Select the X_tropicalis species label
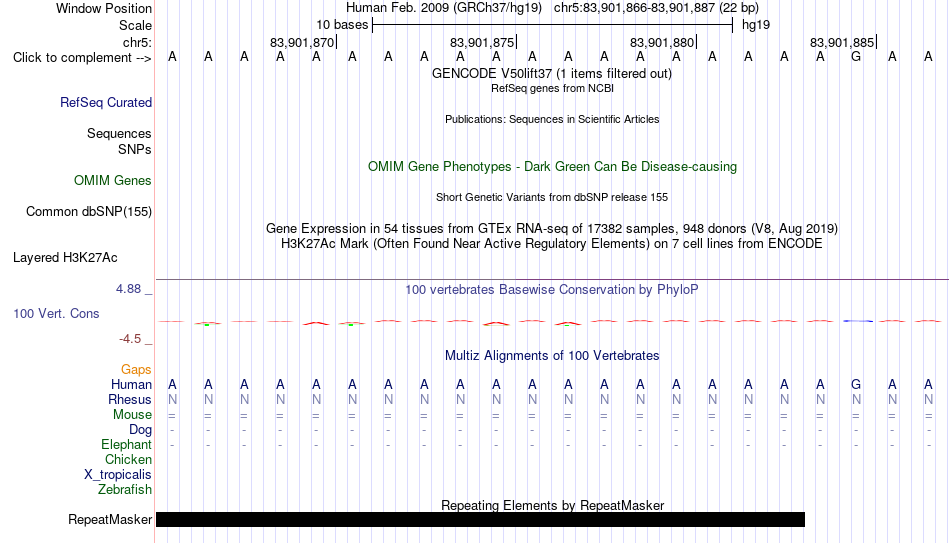Image resolution: width=950 pixels, height=543 pixels. (118, 475)
